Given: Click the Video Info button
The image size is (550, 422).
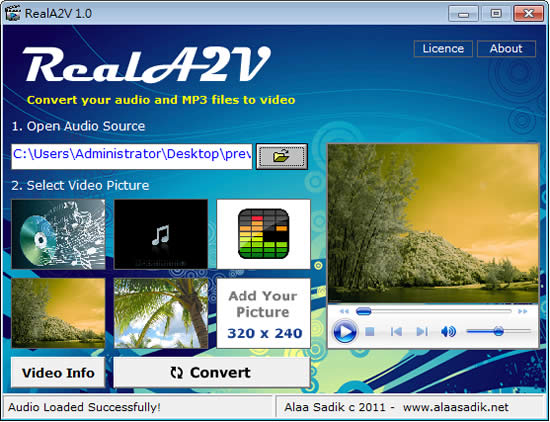Looking at the screenshot, I should tap(58, 373).
